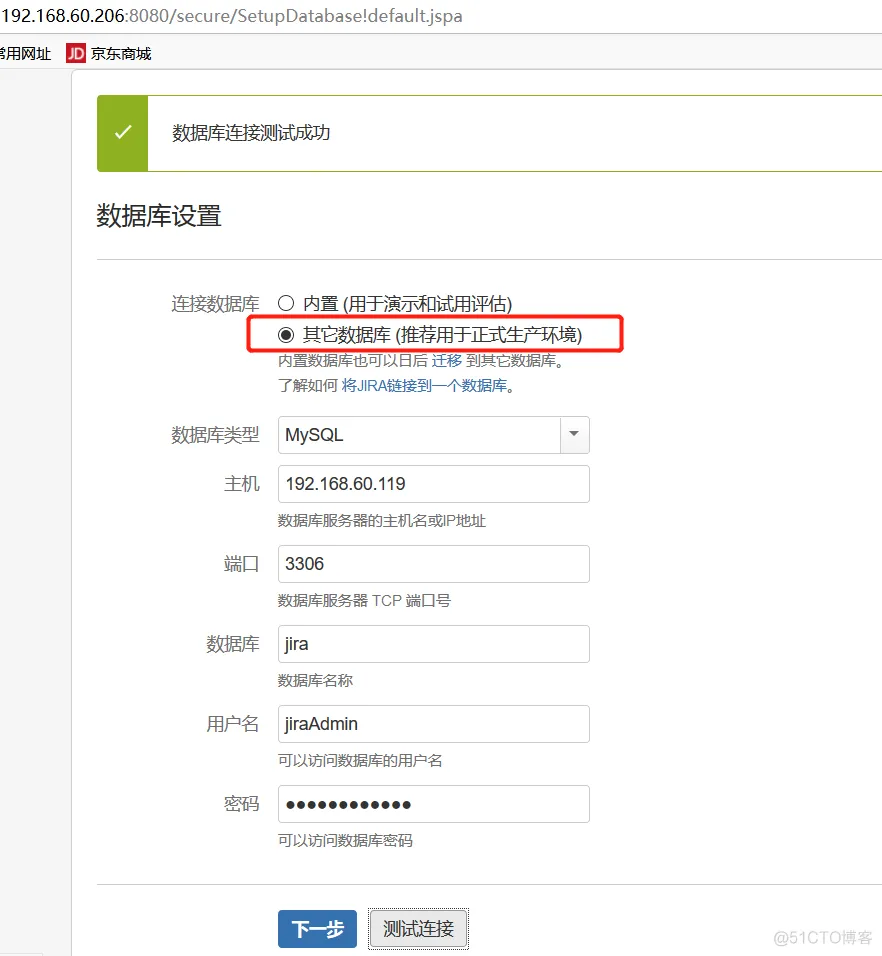Click the 连接数据库 label
This screenshot has height=956, width=882.
215,304
